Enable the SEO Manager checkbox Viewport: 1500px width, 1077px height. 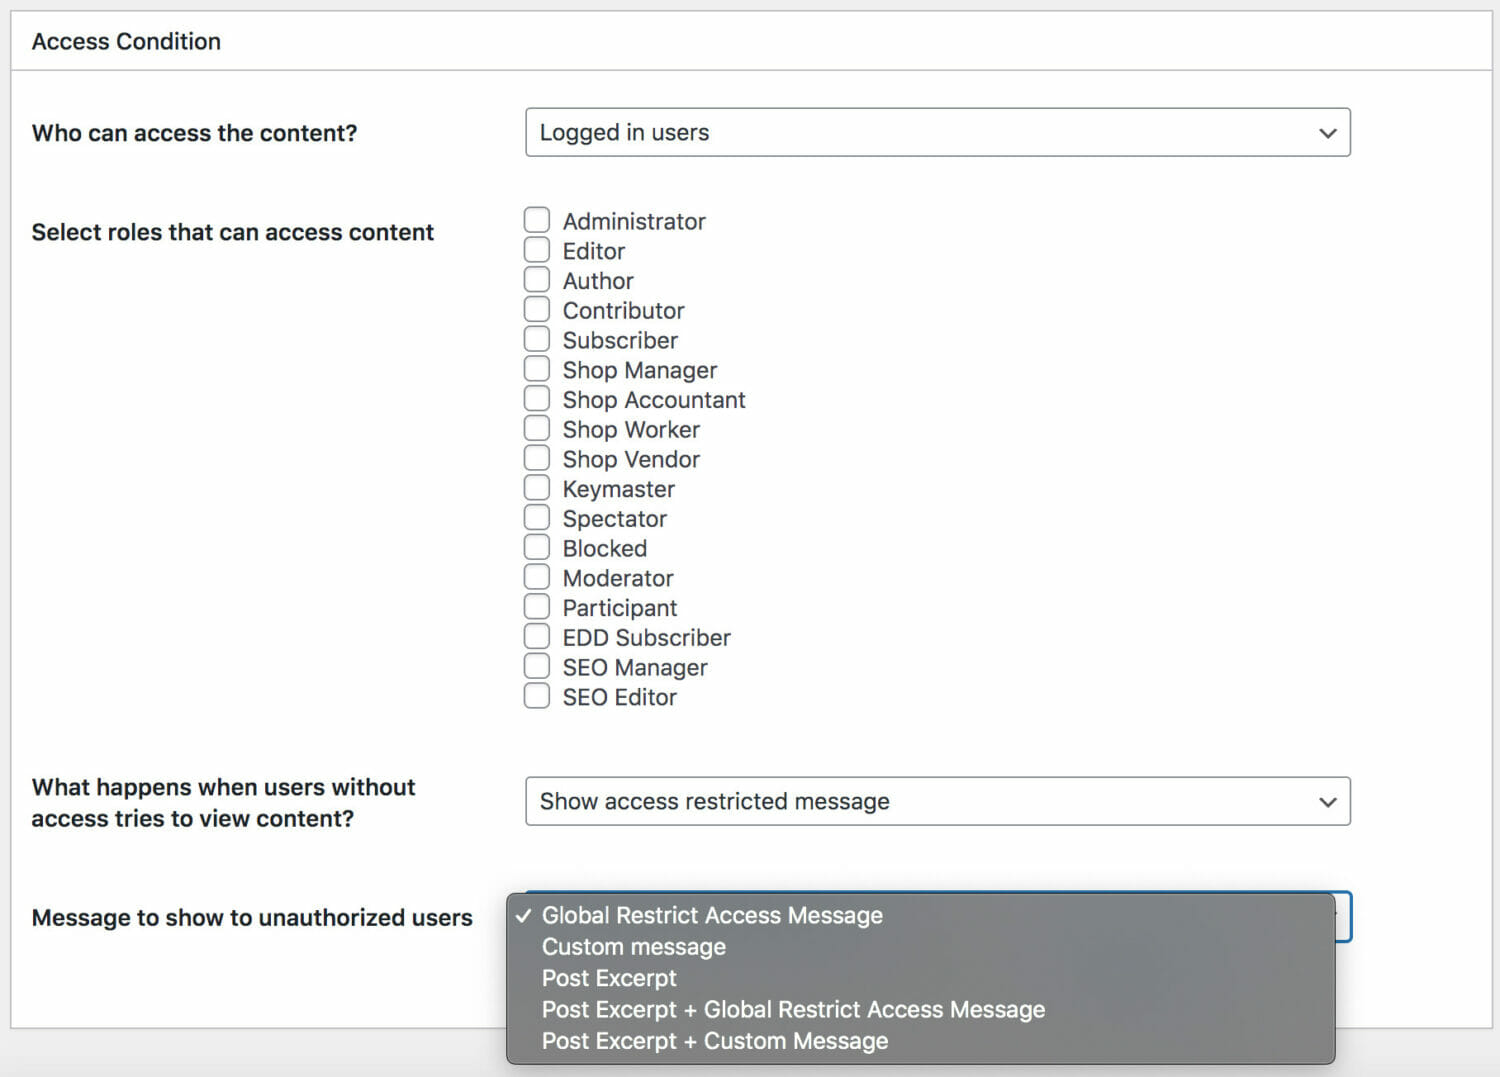pos(537,666)
